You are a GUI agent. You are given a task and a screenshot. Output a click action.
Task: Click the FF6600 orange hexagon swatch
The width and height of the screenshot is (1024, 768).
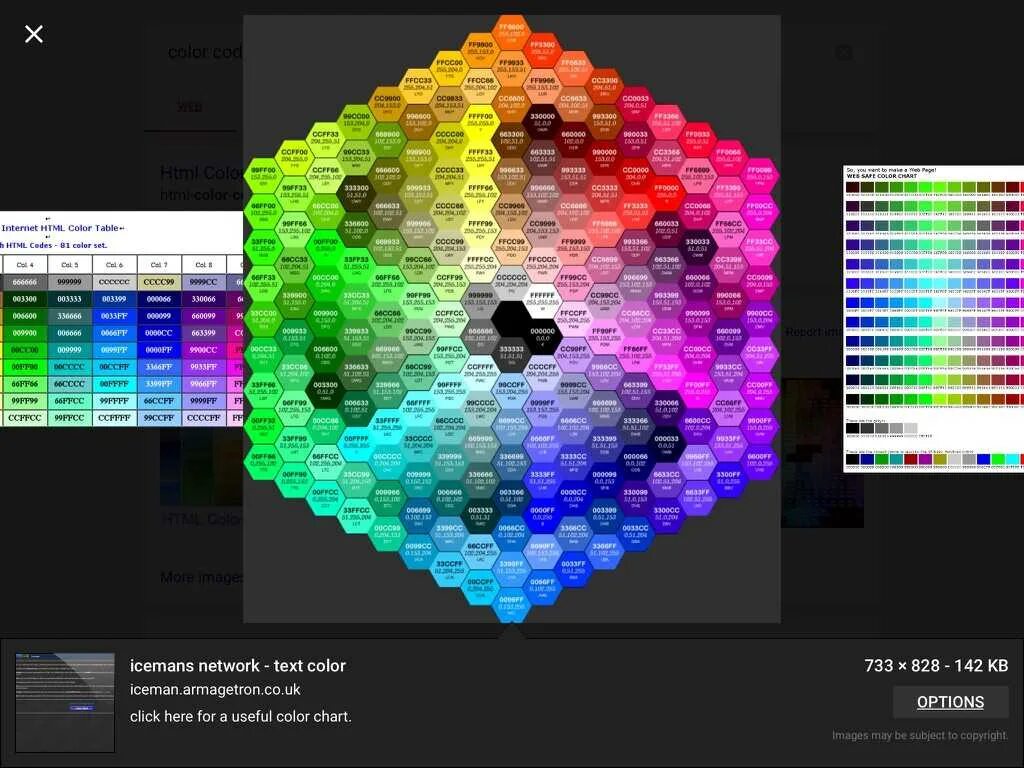tap(511, 32)
